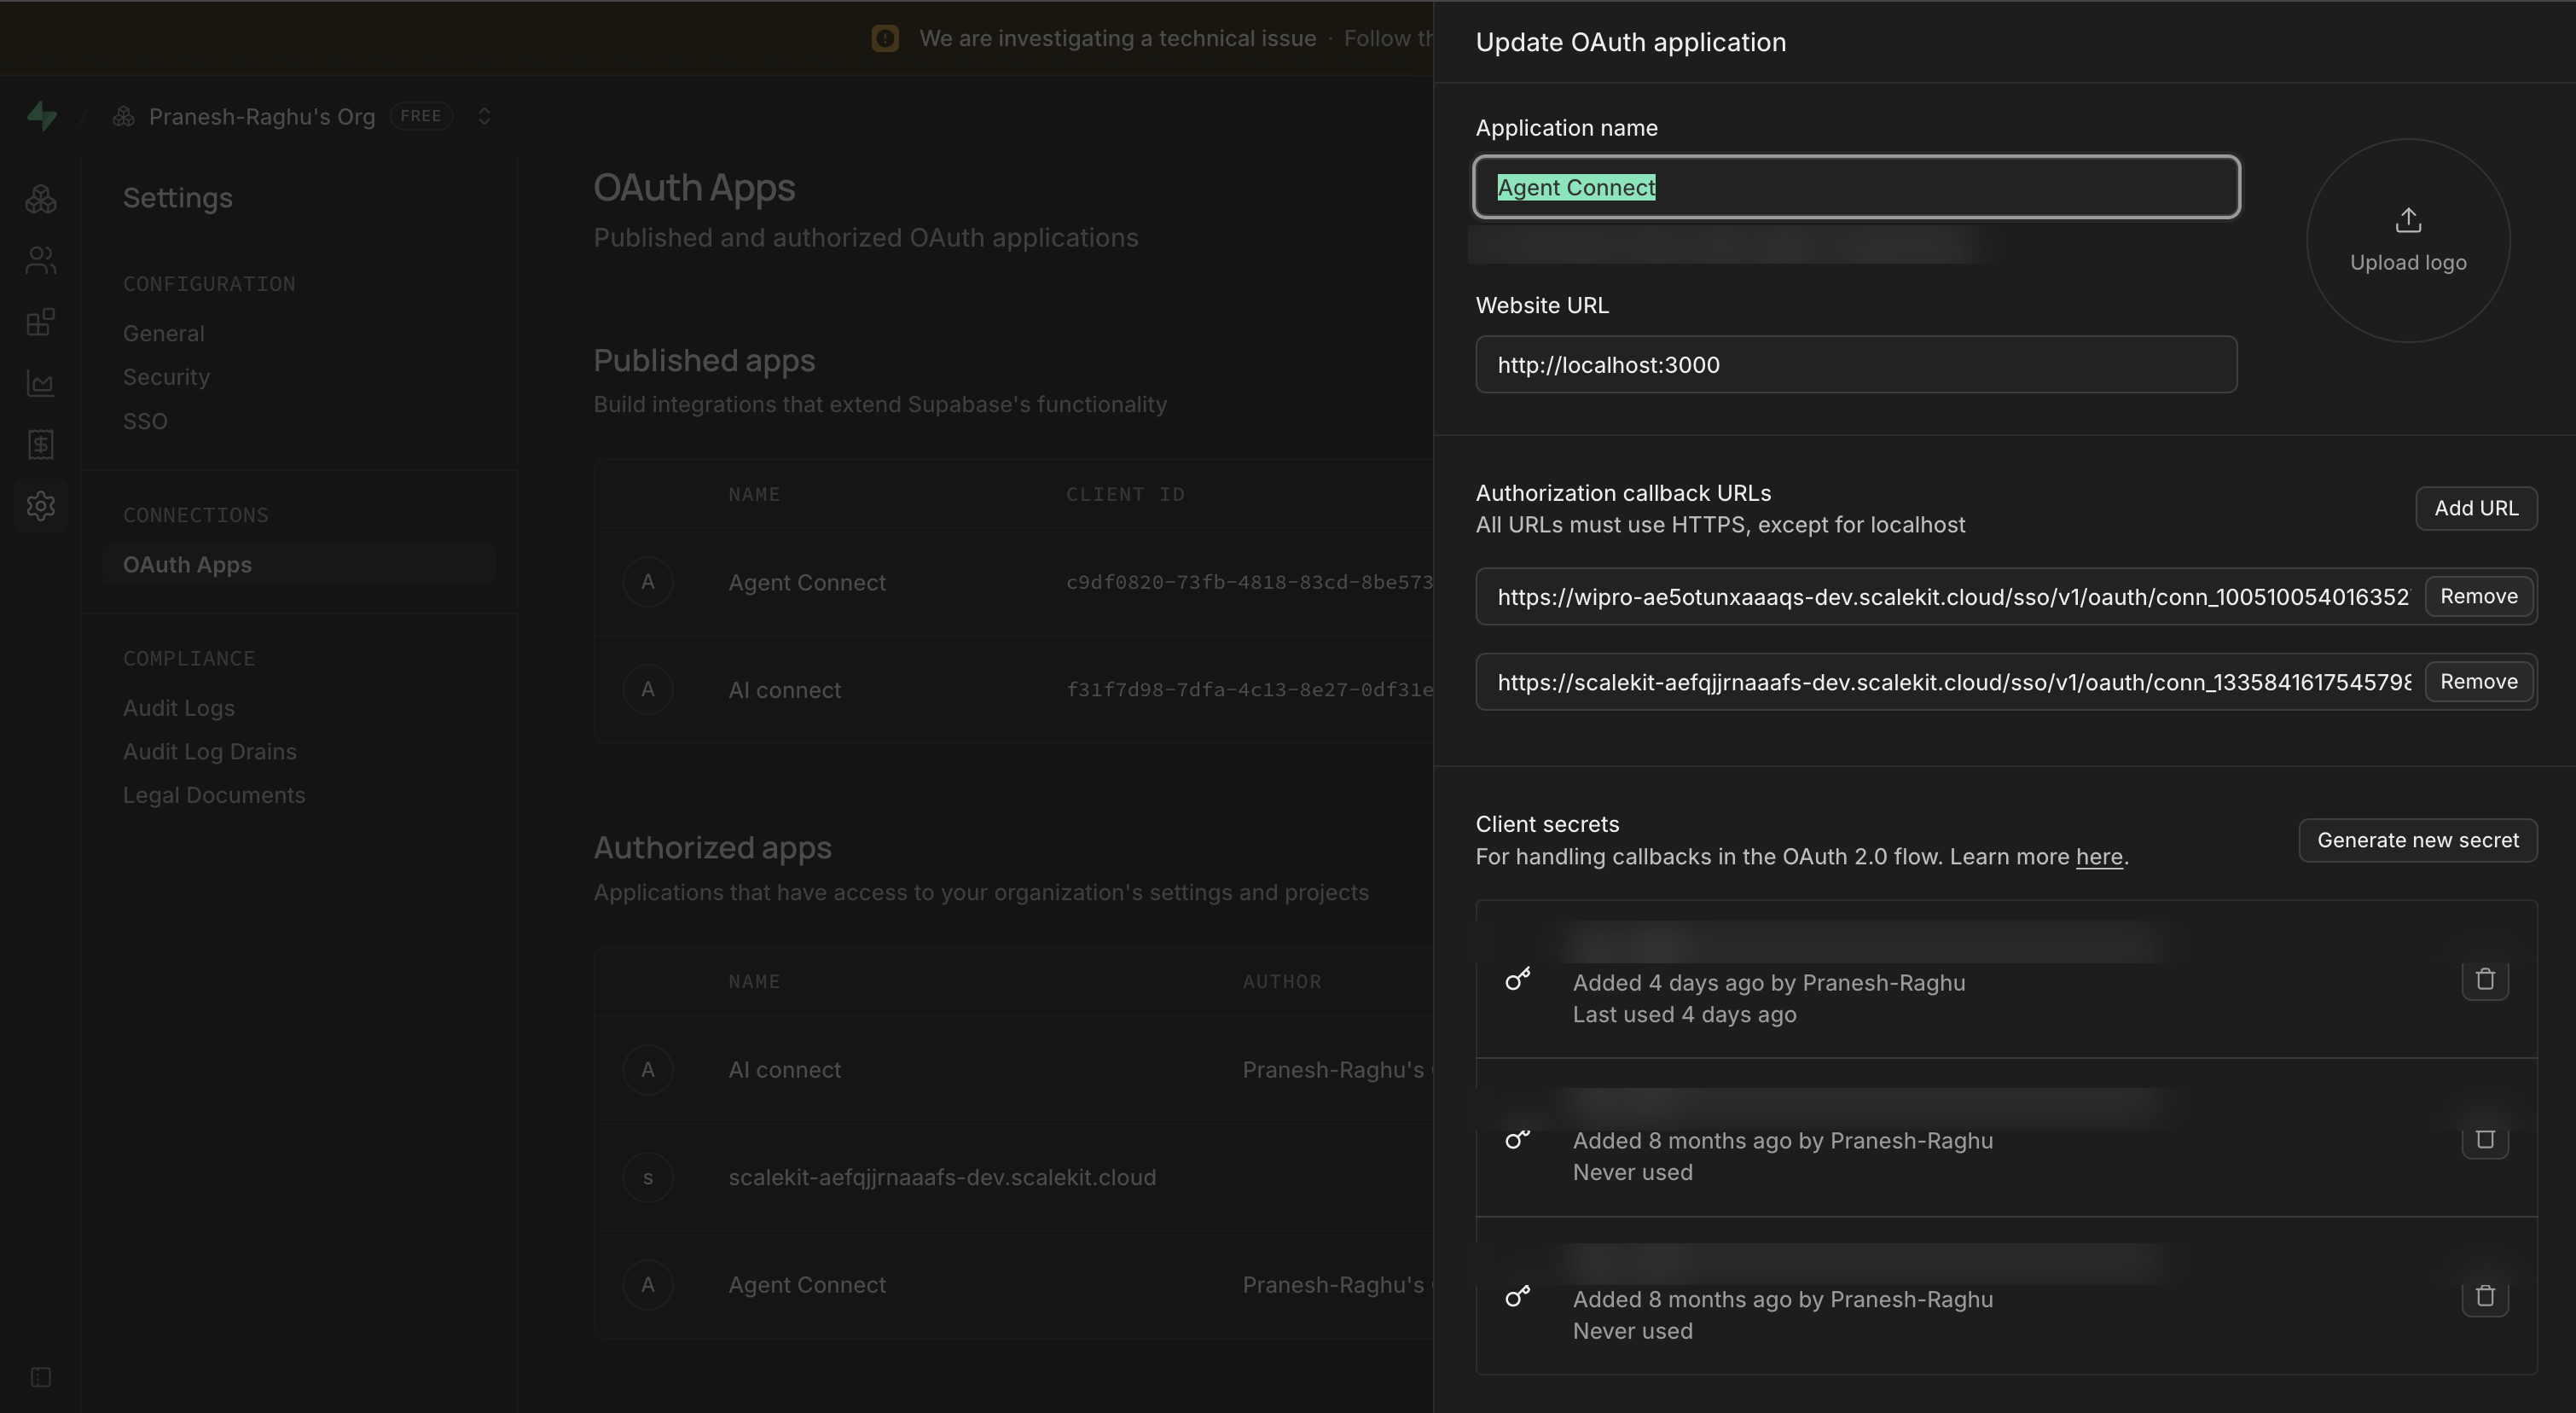Image resolution: width=2576 pixels, height=1413 pixels.
Task: Click Upload logo circle
Action: click(x=2408, y=240)
